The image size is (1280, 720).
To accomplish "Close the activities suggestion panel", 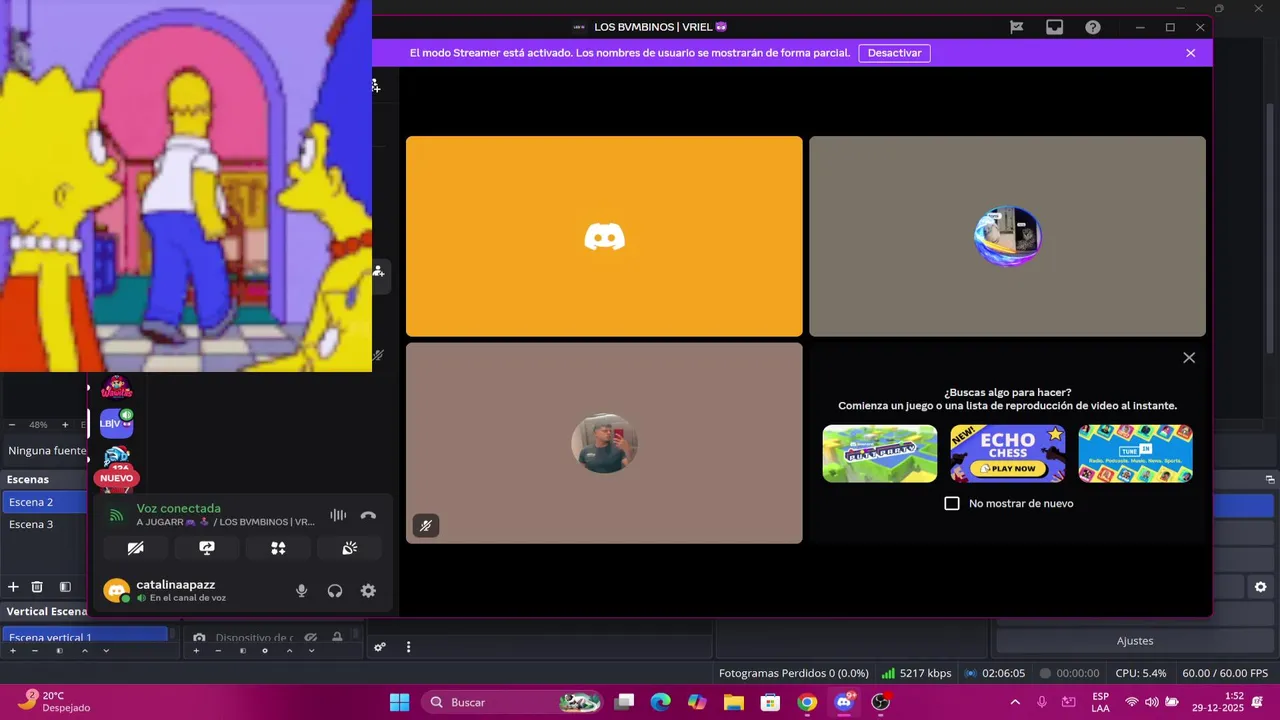I will [x=1189, y=357].
